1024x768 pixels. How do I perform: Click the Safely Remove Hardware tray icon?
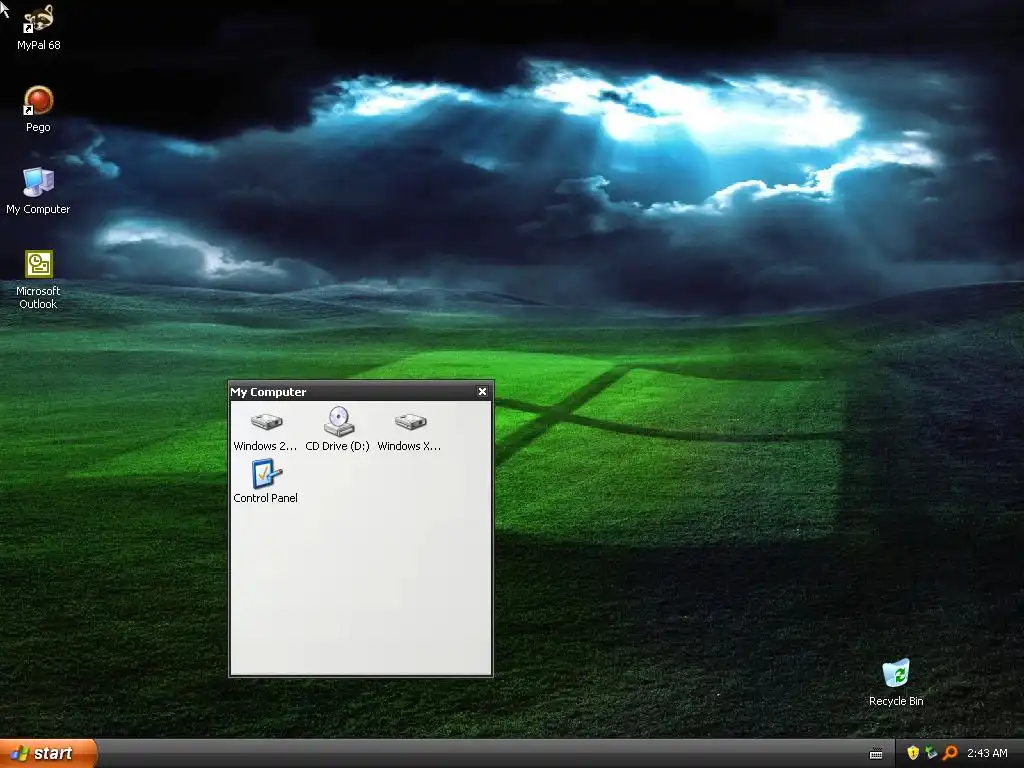click(931, 753)
